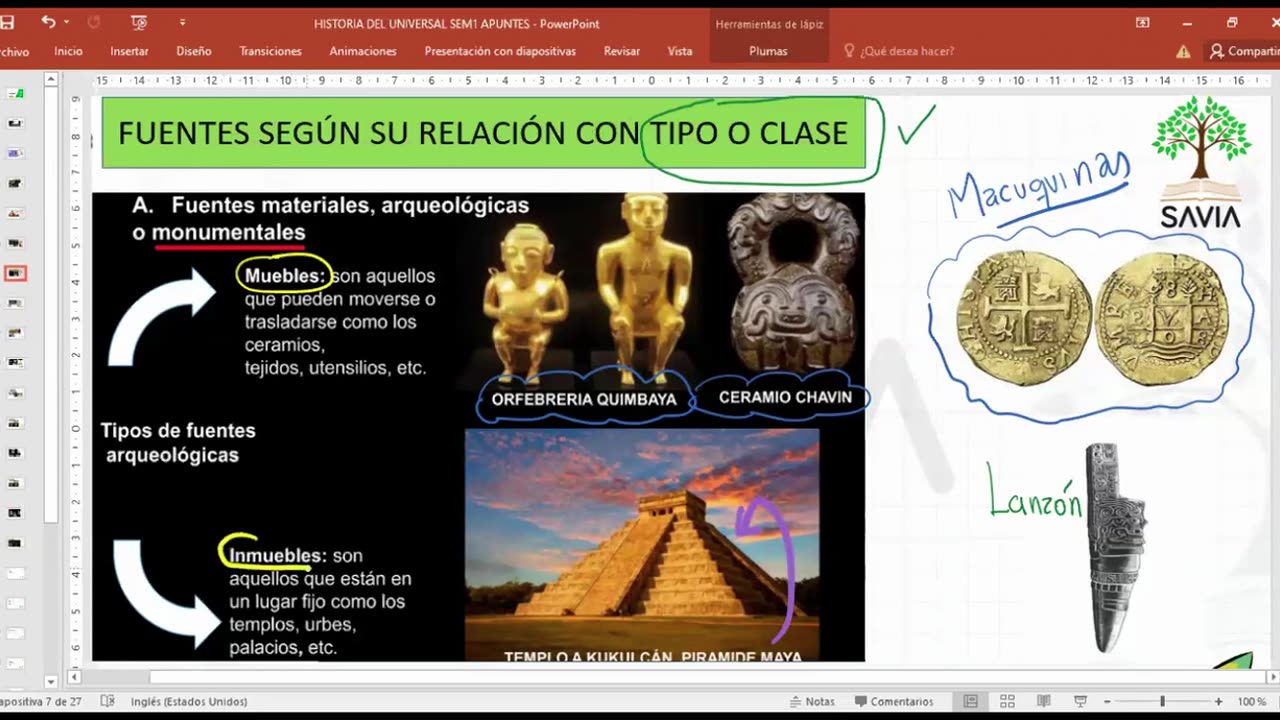Click the Undo arrow icon
The height and width of the screenshot is (720, 1280).
48,22
